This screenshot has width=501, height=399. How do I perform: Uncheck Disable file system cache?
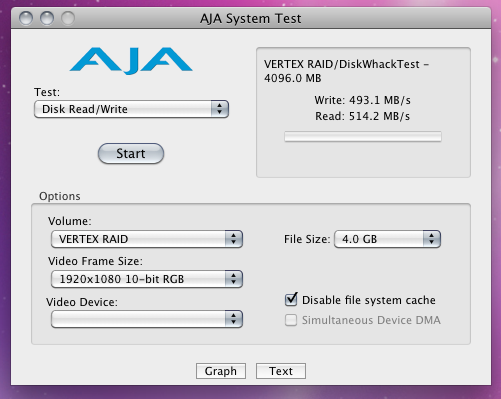coord(291,299)
